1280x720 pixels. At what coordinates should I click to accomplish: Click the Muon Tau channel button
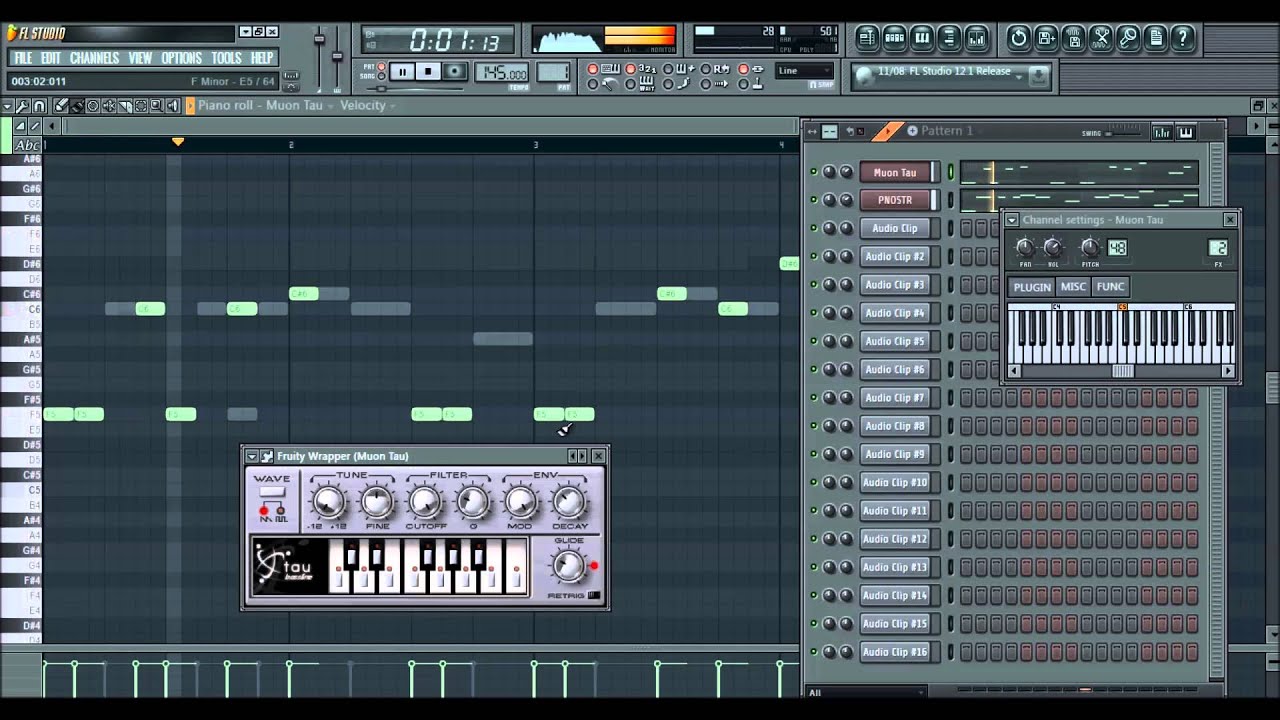(895, 172)
